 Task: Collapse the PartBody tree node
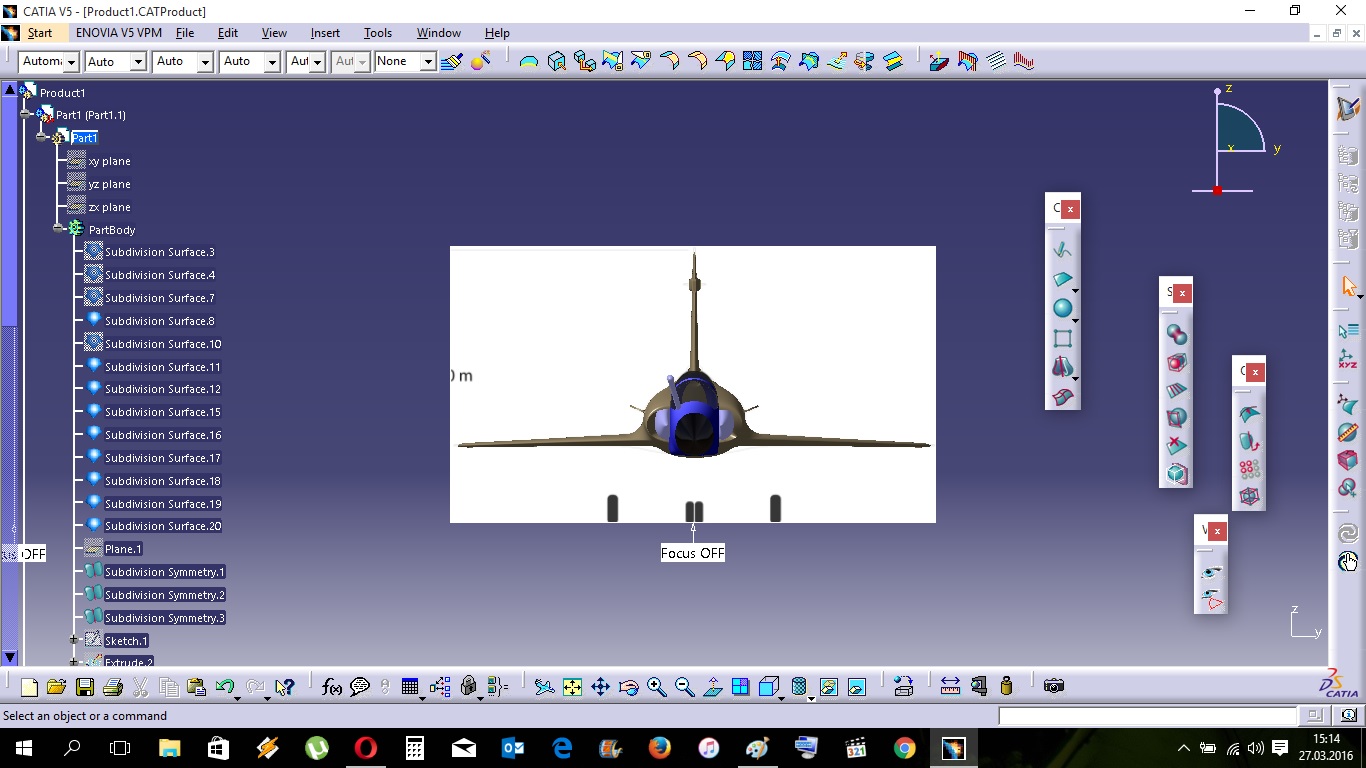point(58,229)
